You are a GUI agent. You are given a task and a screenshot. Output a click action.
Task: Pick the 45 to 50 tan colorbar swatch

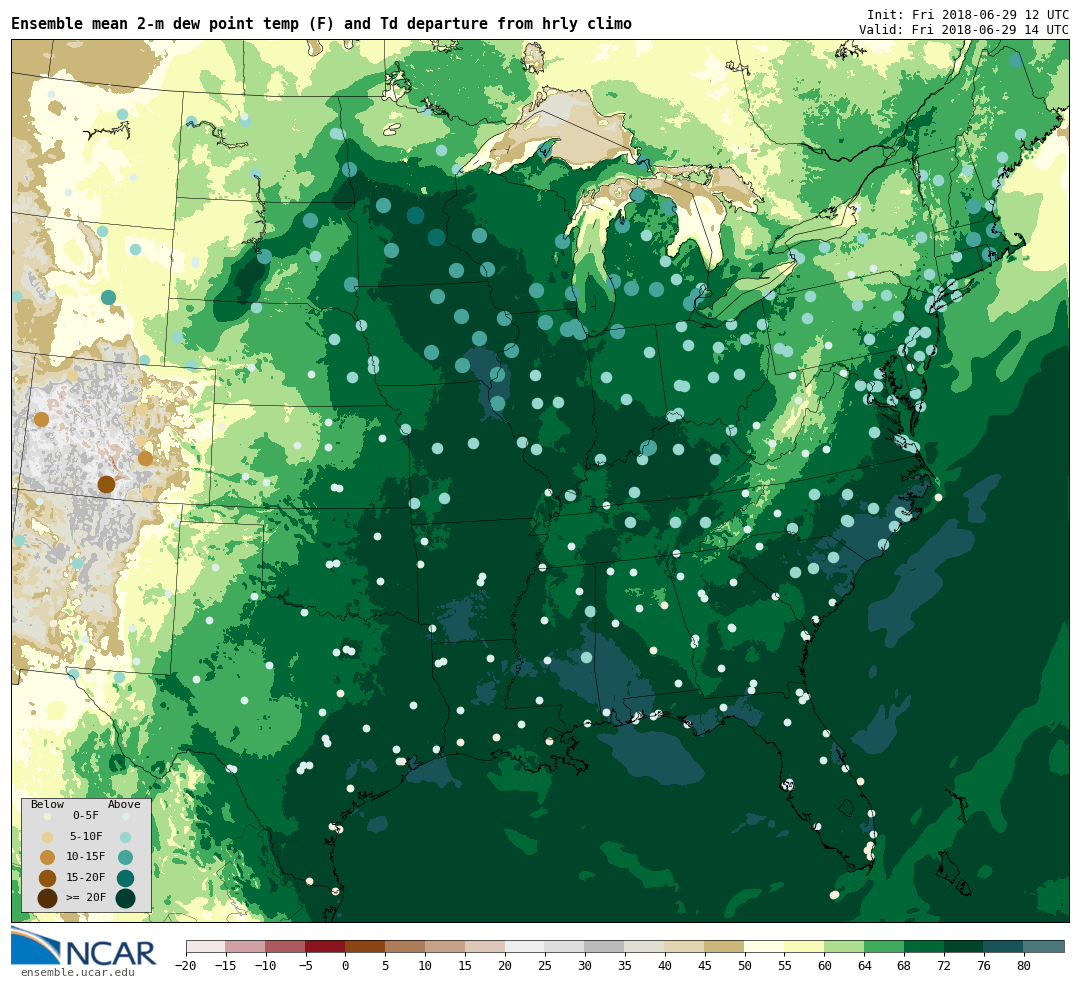[725, 946]
